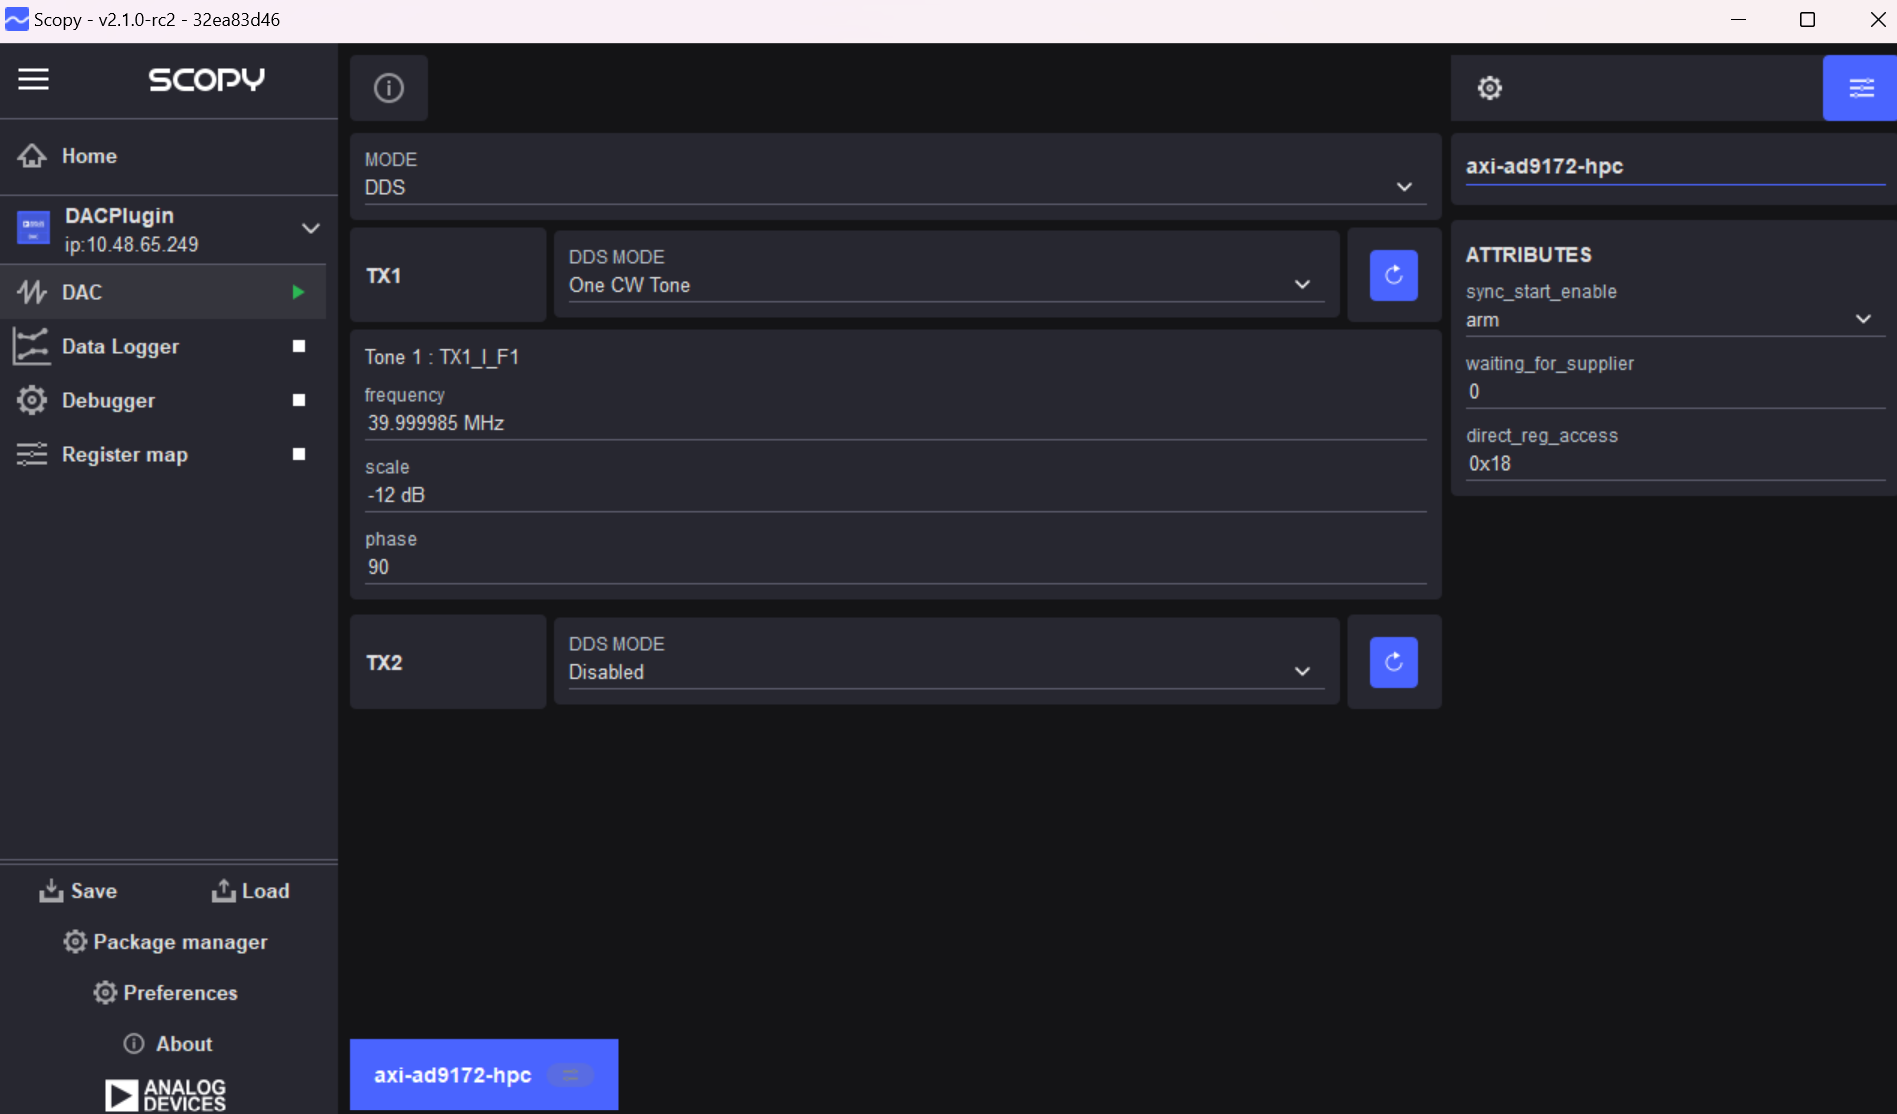Viewport: 1897px width, 1114px height.
Task: Edit the scale field -12 dB
Action: (895, 495)
